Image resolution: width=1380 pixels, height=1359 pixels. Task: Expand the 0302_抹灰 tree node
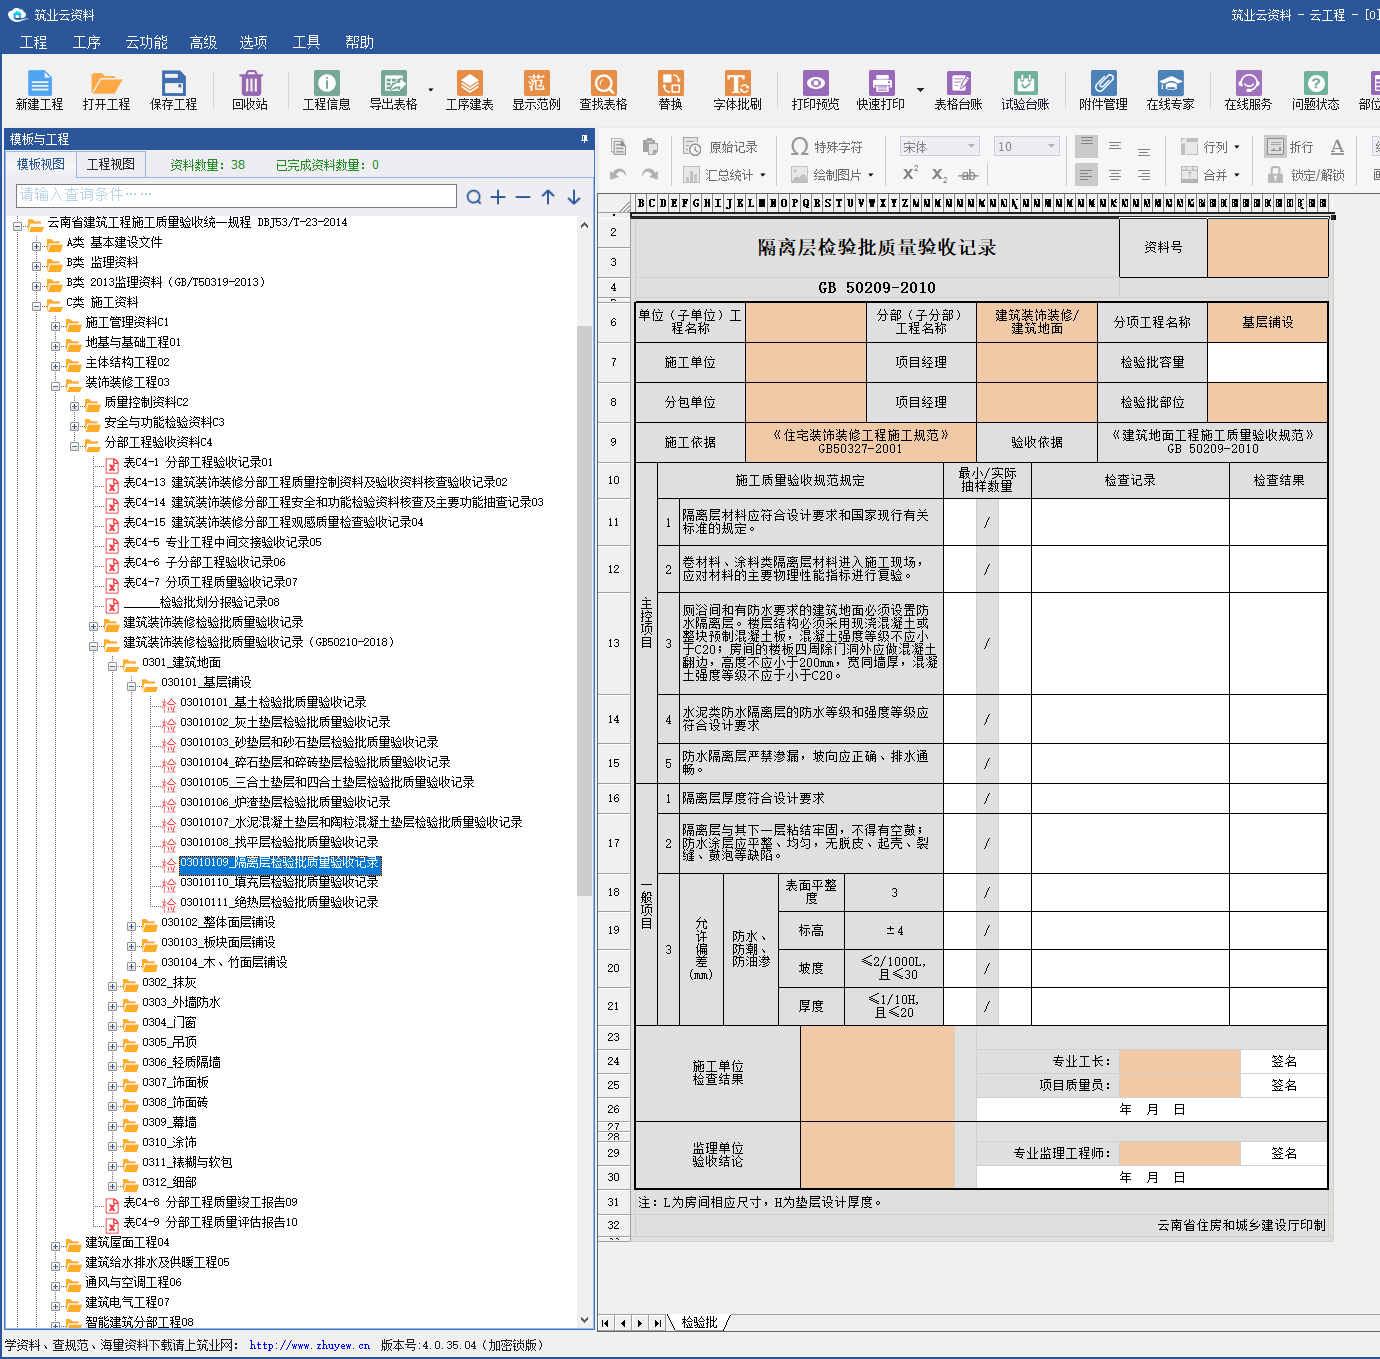[113, 986]
